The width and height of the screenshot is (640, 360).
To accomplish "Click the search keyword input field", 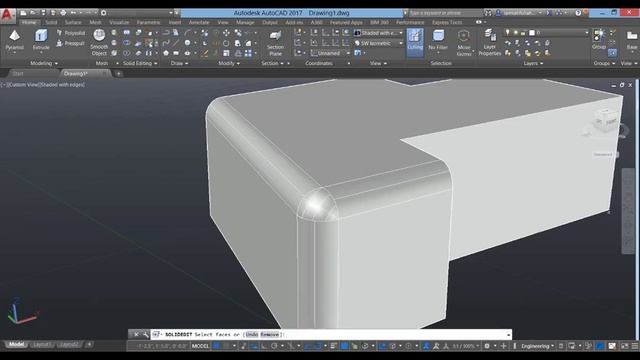I will 445,13.
